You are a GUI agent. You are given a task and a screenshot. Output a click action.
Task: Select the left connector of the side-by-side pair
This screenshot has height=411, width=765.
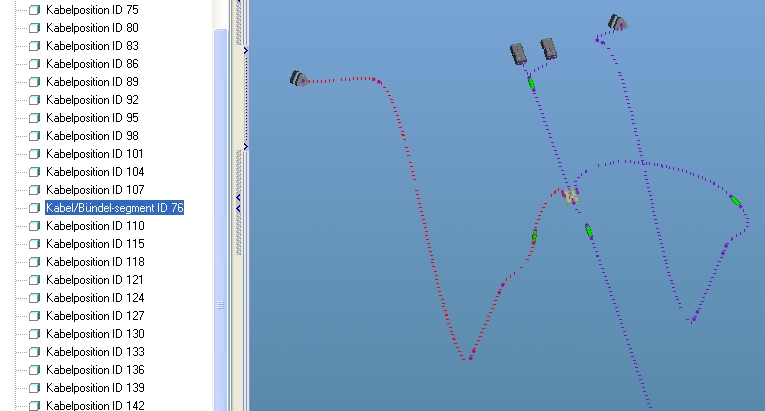click(518, 54)
